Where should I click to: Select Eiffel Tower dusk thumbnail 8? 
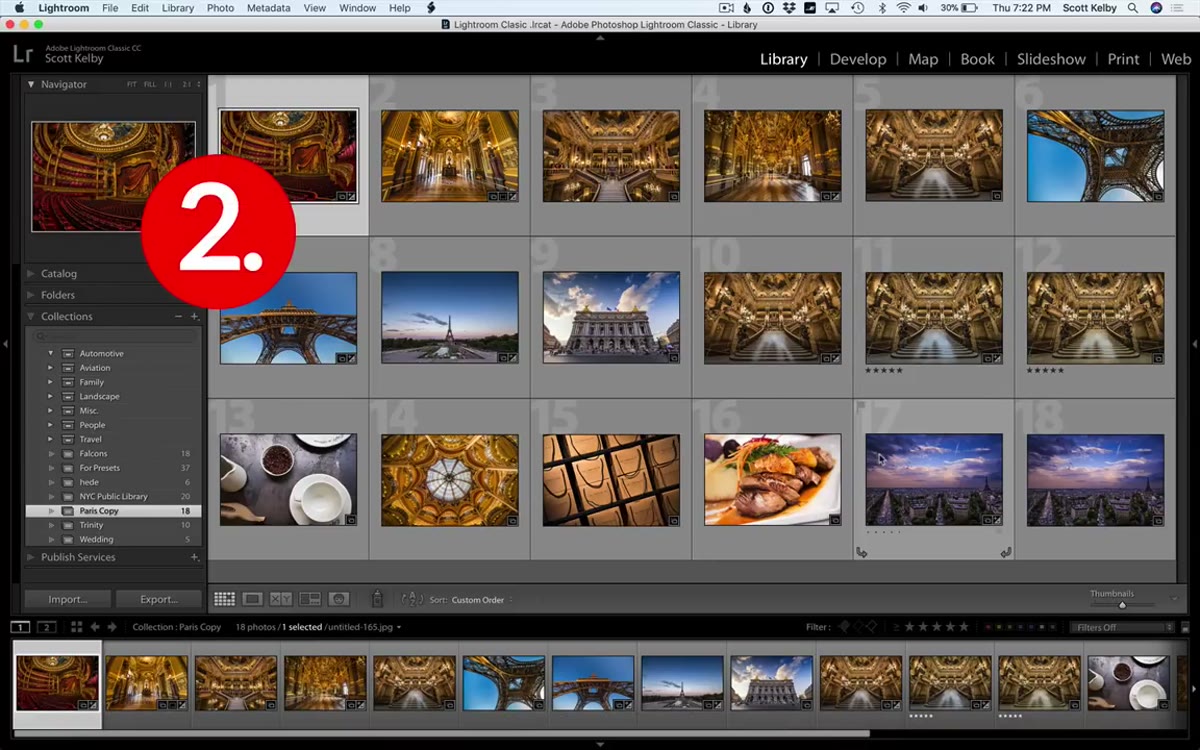point(450,317)
